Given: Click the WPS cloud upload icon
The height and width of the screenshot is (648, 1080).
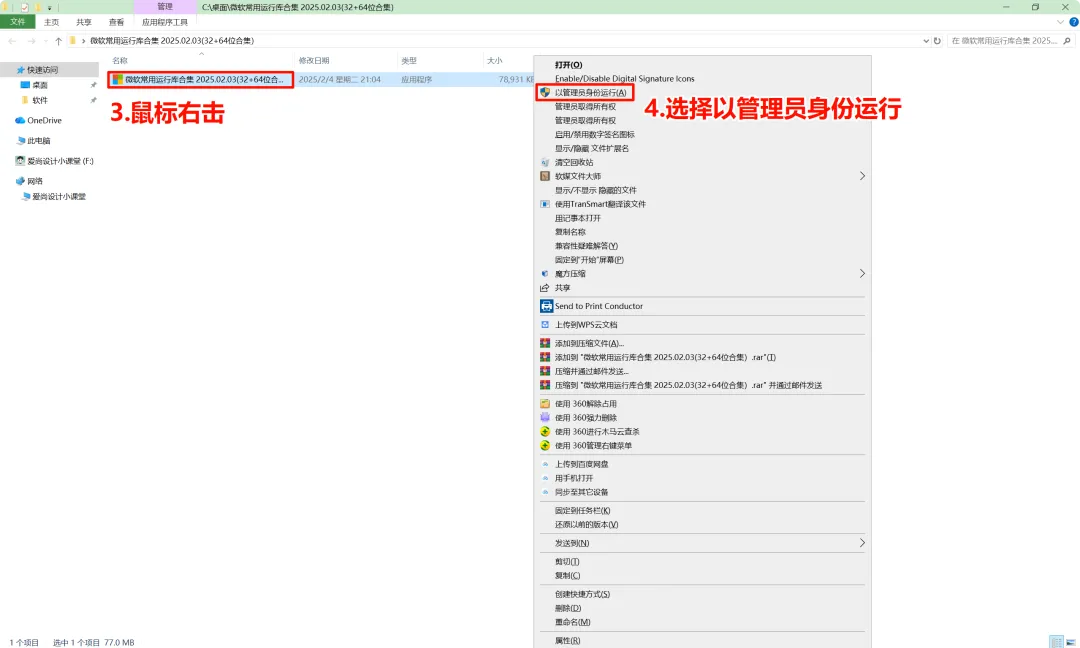Looking at the screenshot, I should [545, 325].
